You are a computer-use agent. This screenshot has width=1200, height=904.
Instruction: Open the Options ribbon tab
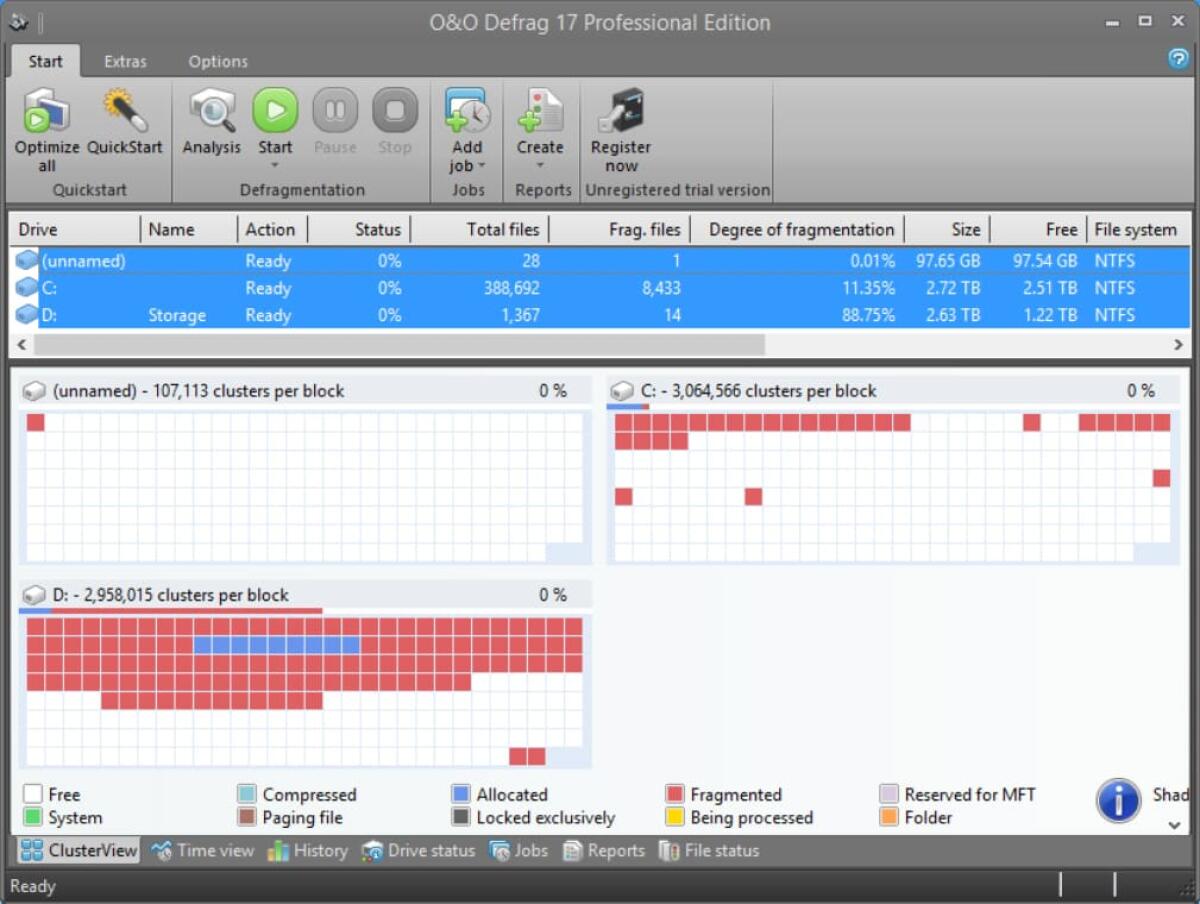pyautogui.click(x=218, y=61)
